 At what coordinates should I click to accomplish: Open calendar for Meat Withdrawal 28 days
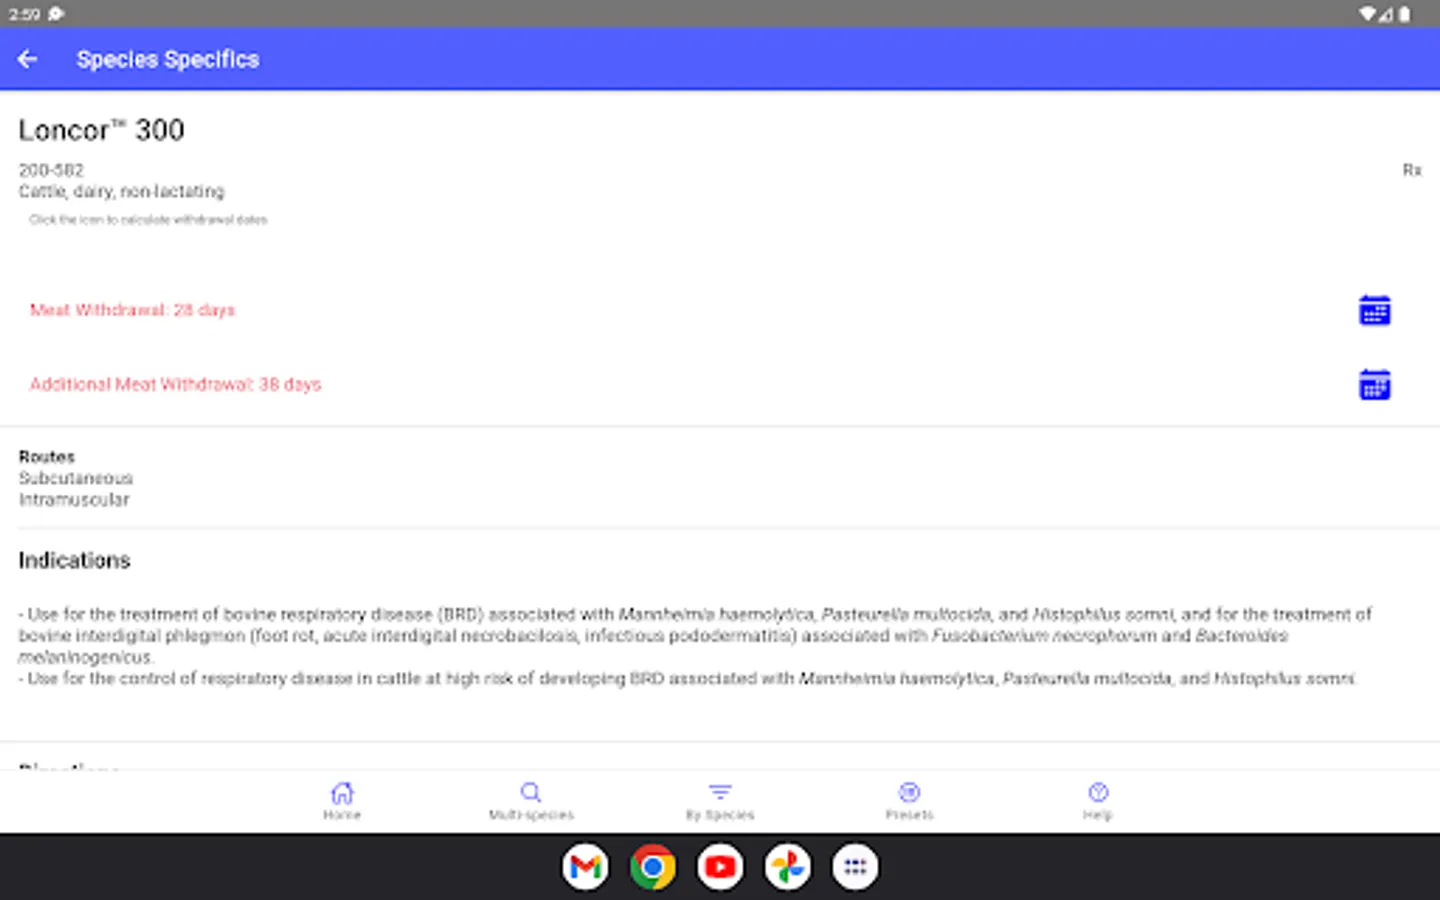[1374, 311]
